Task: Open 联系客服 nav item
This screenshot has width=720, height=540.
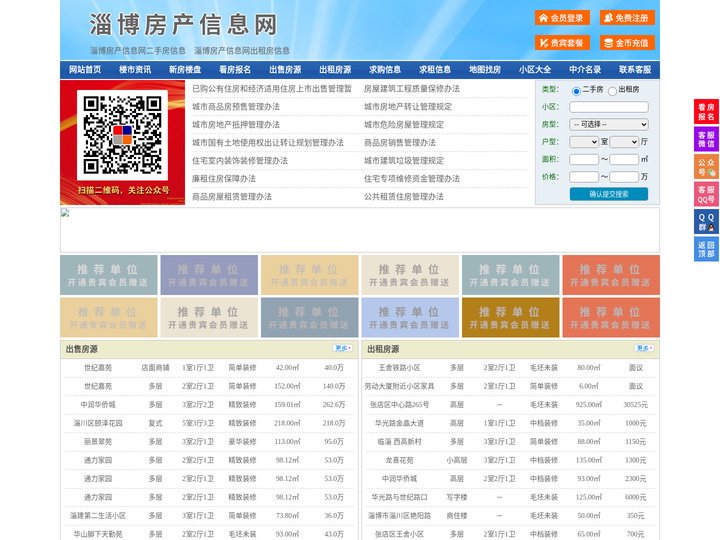Action: (x=635, y=70)
